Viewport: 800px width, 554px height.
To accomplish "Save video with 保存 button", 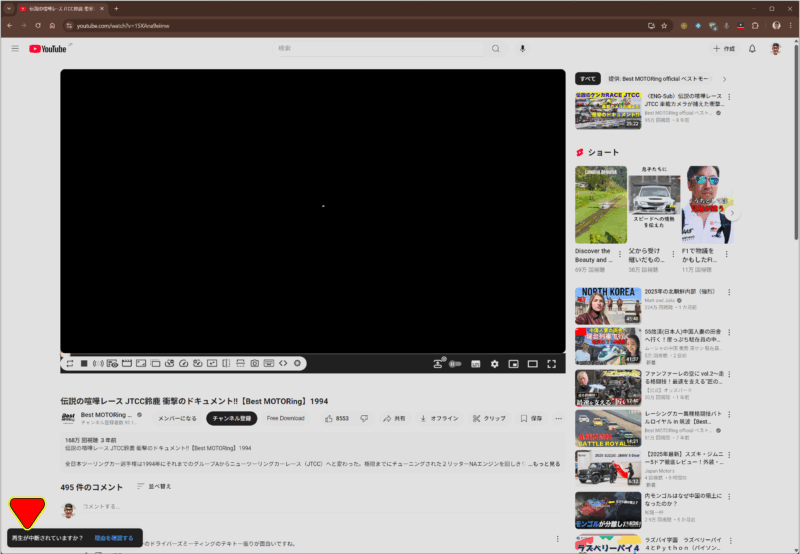I will click(x=531, y=418).
